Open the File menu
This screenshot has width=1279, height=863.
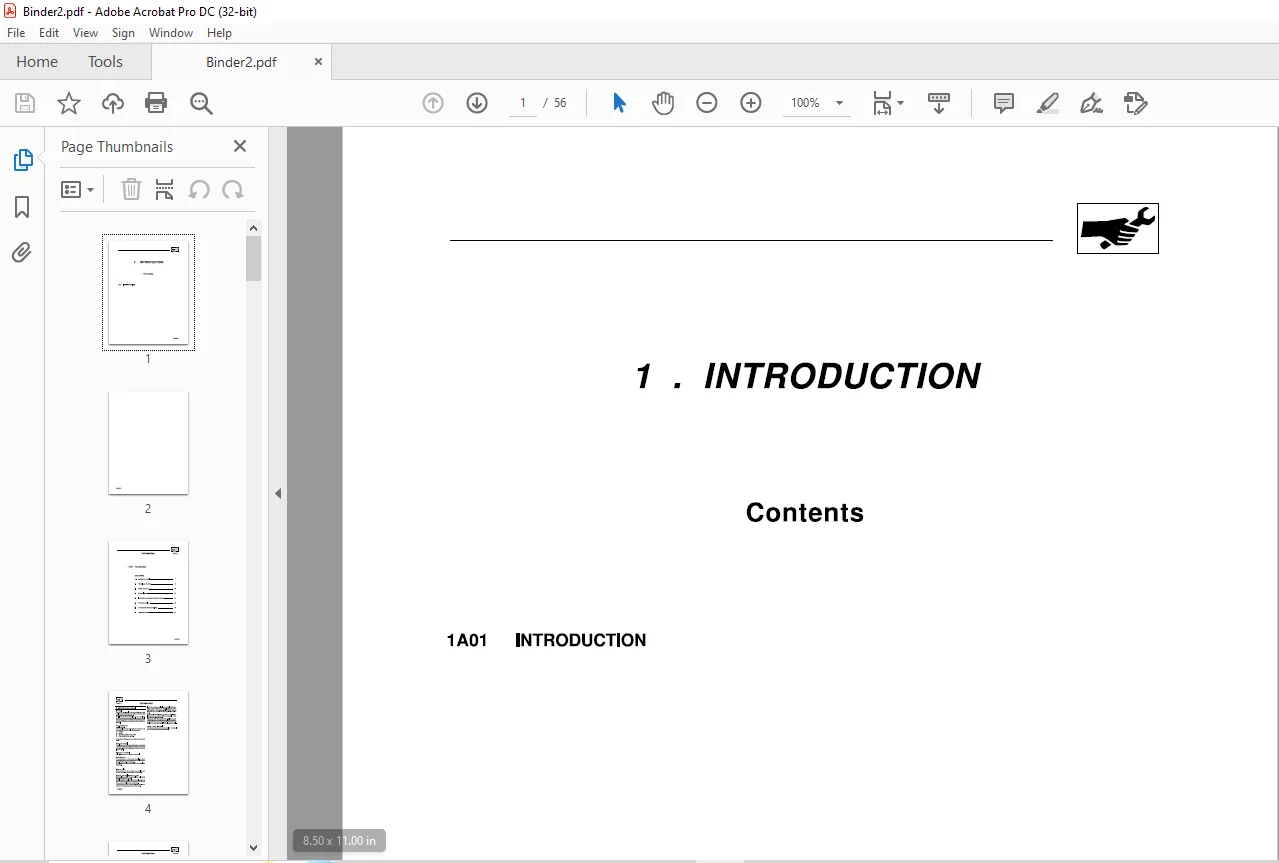tap(16, 33)
